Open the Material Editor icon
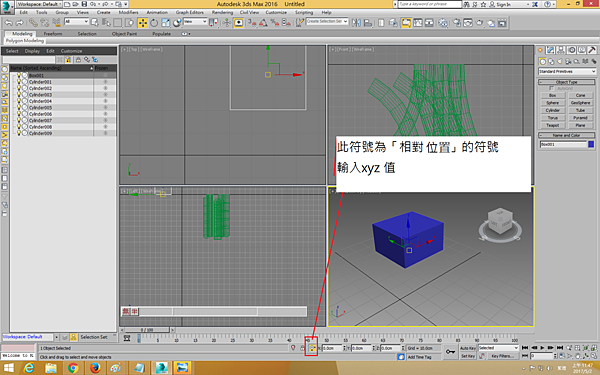This screenshot has width=600, height=375. [x=443, y=23]
